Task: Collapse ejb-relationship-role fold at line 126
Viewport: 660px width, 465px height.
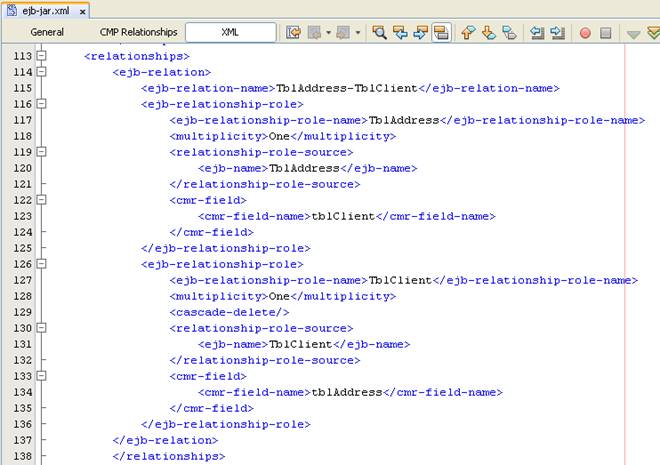Action: [x=41, y=263]
